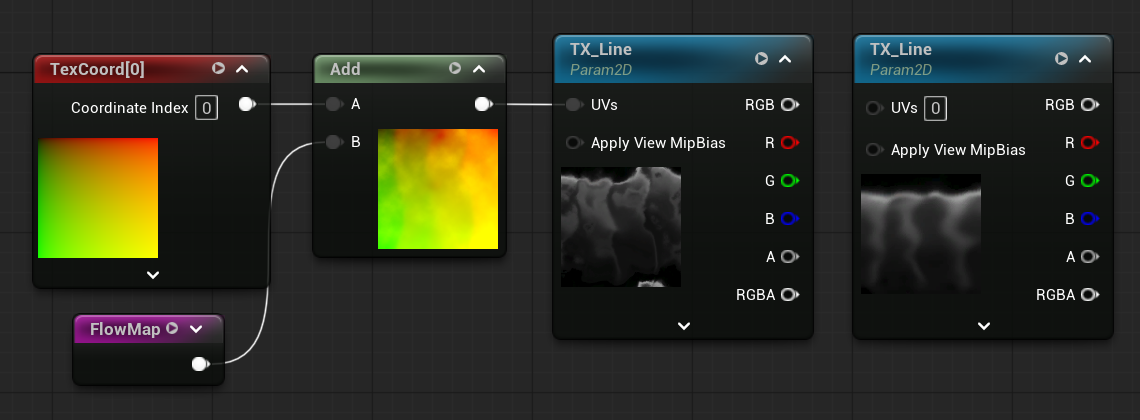Toggle live preview on TexCoord[0] node
Image resolution: width=1140 pixels, height=420 pixels.
pos(218,68)
